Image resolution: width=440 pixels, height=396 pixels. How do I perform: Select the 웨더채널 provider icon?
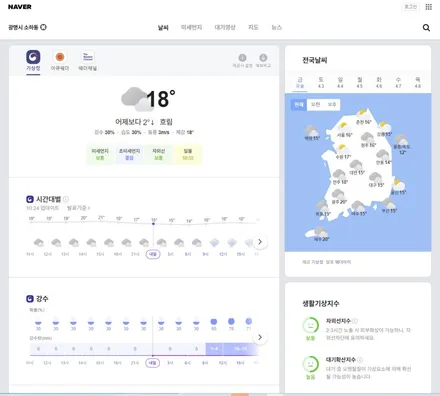pyautogui.click(x=88, y=57)
